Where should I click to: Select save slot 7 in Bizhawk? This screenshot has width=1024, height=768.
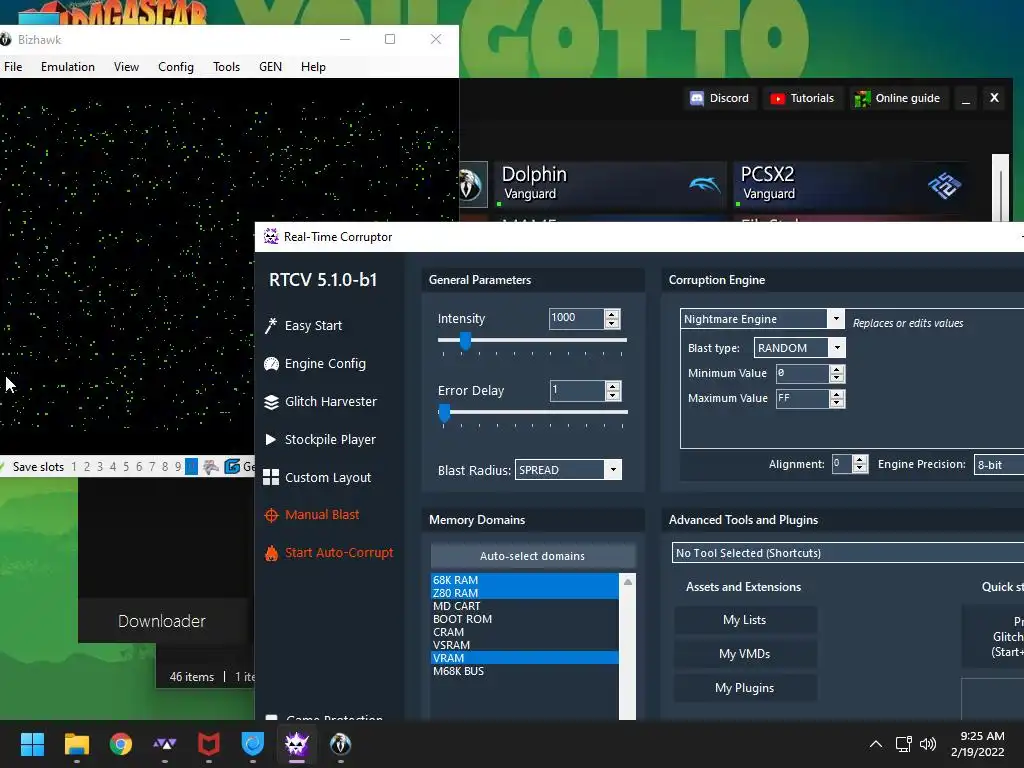152,467
